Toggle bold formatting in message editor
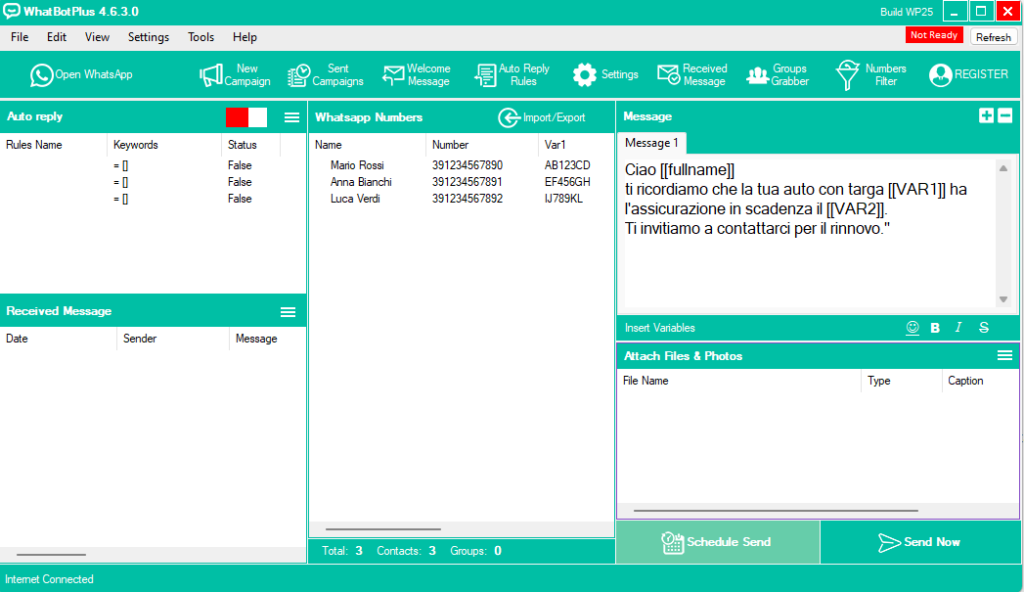 tap(935, 328)
